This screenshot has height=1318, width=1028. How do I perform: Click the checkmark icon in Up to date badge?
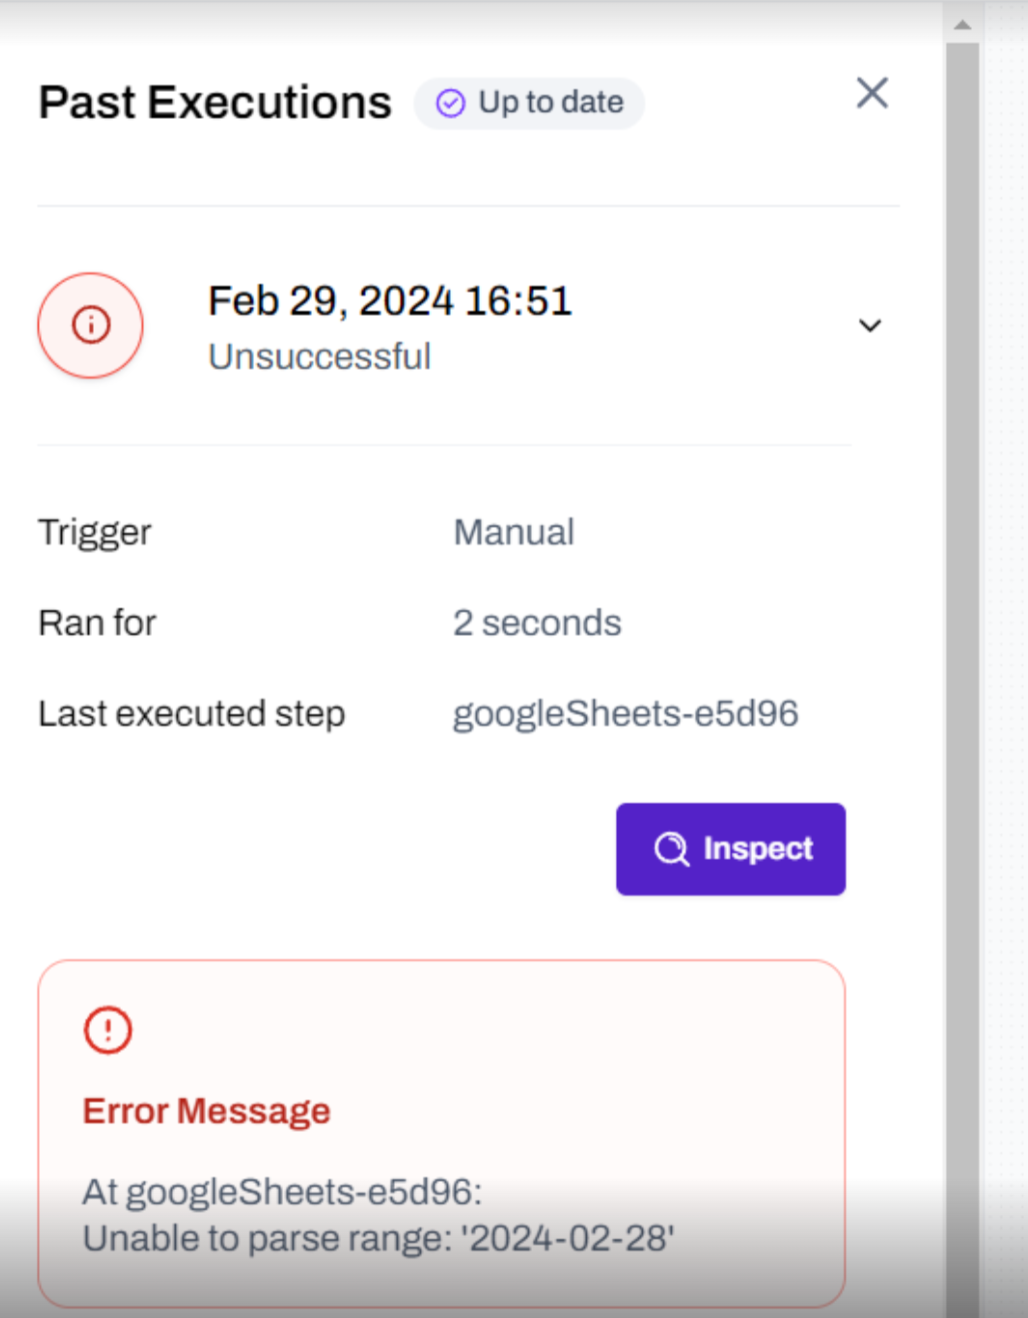point(450,103)
